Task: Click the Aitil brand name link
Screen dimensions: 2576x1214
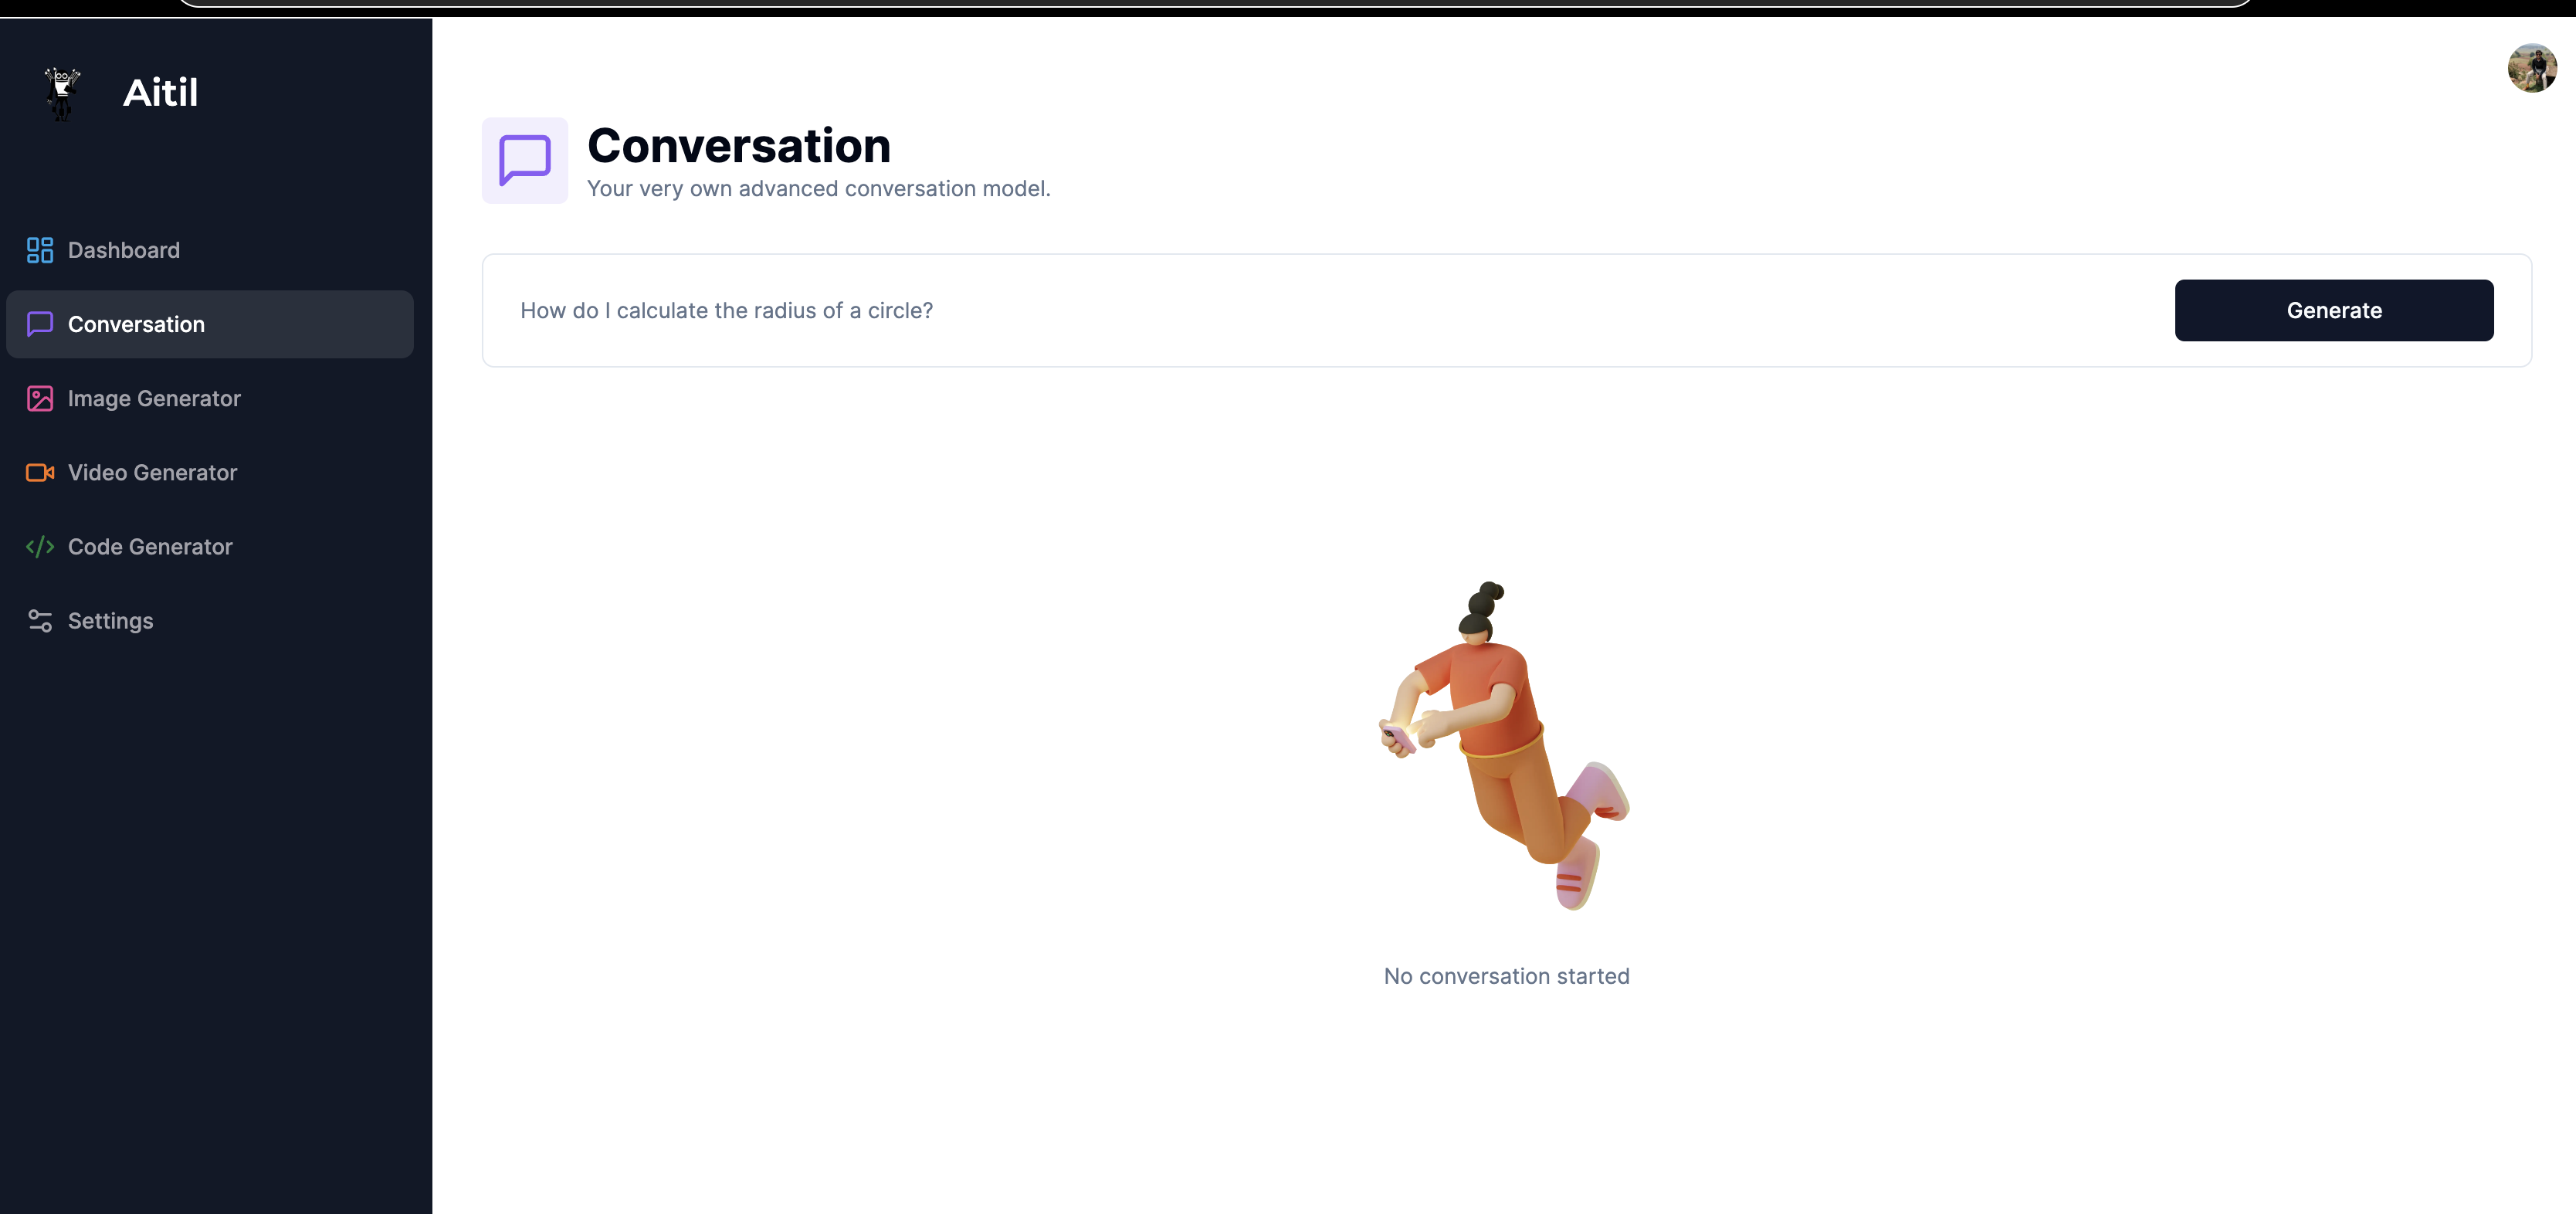Action: [x=160, y=93]
